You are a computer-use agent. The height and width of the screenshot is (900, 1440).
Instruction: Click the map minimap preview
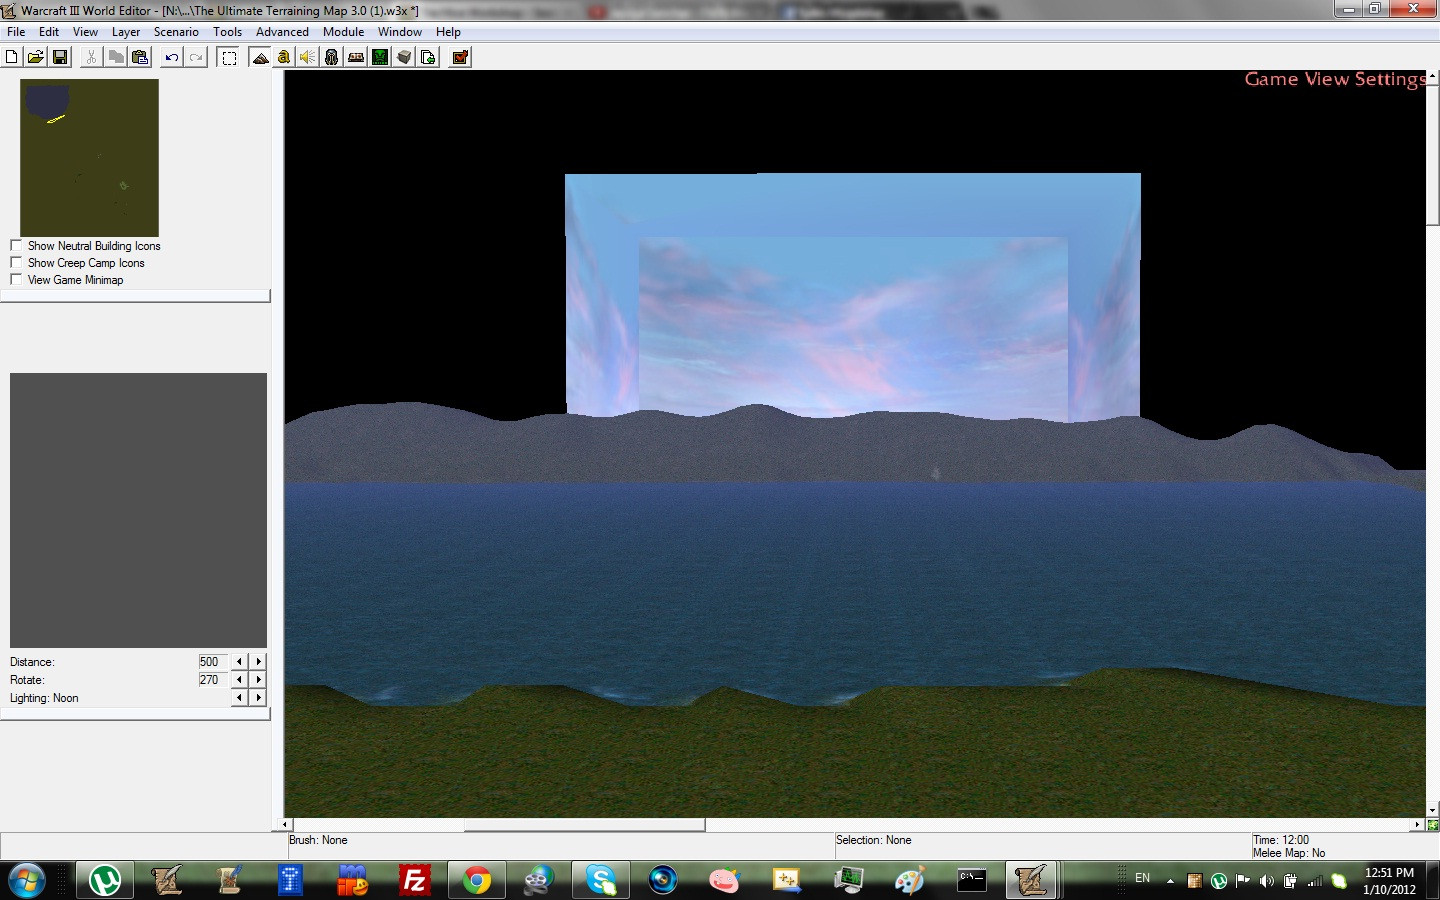[89, 158]
